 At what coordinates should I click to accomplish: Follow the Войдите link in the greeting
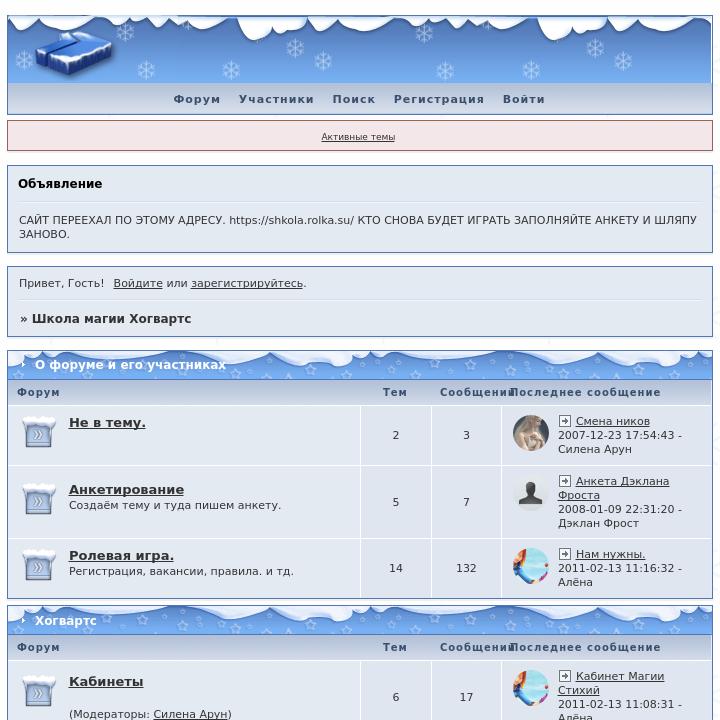(138, 283)
